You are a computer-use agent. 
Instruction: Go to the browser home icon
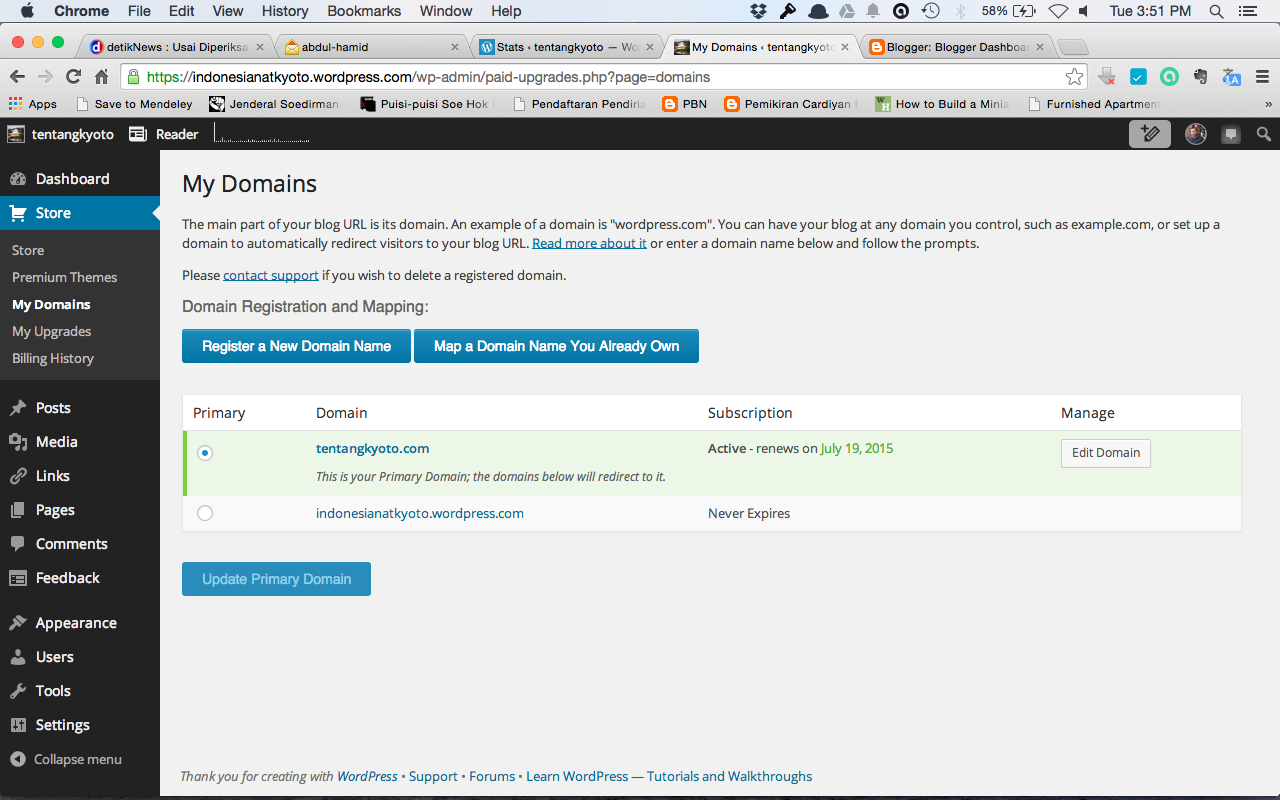[101, 77]
